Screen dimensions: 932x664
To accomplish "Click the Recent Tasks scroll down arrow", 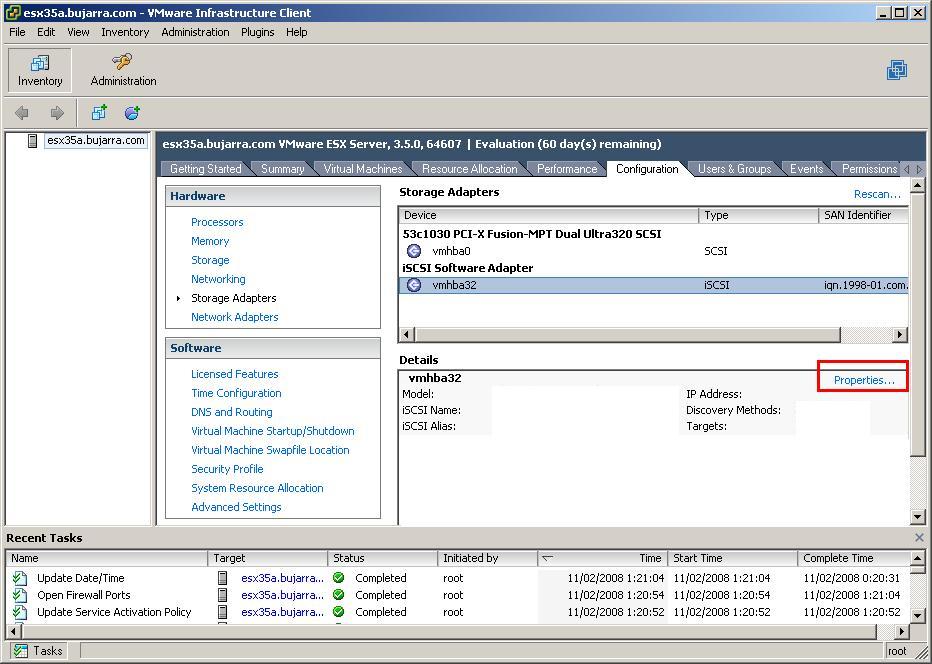I will click(x=918, y=616).
